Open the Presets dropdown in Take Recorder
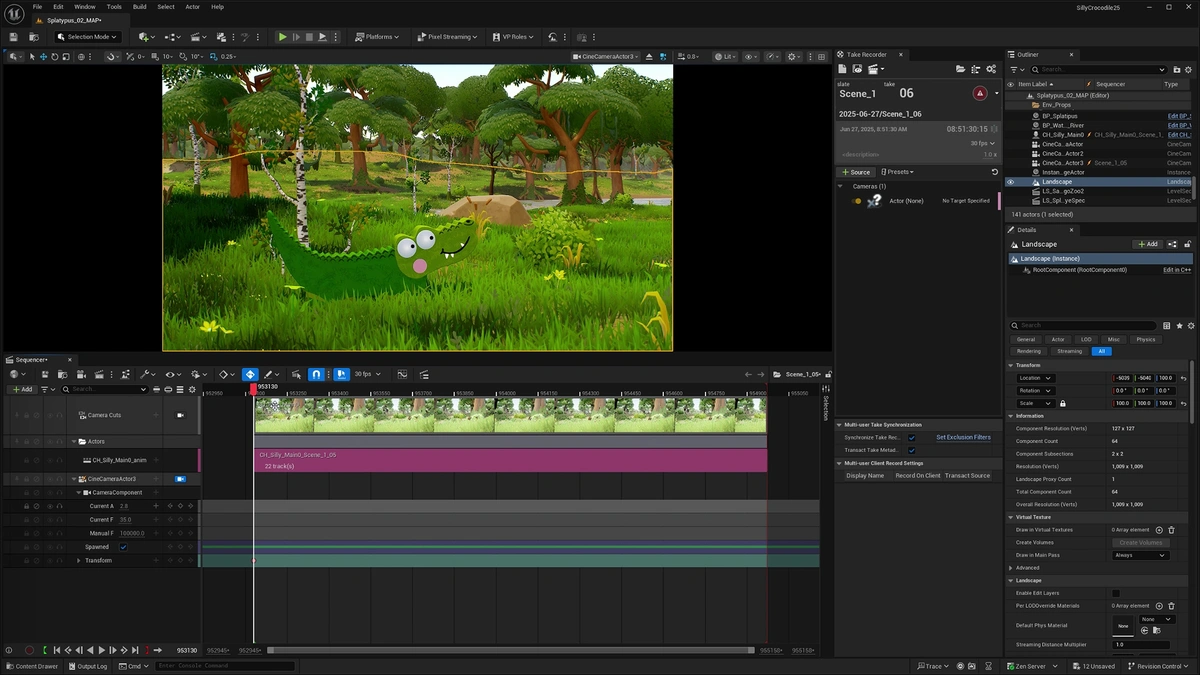 tap(899, 172)
